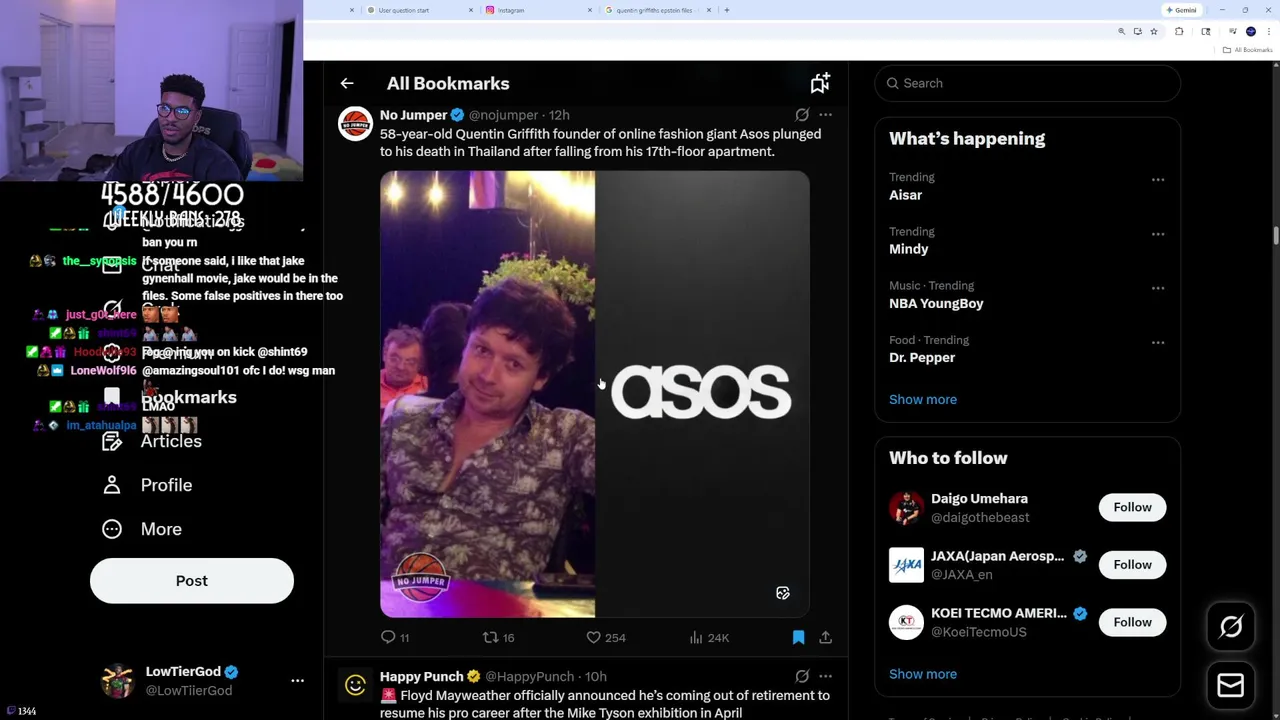1280x720 pixels.
Task: Open More in the sidebar menu
Action: 161,529
